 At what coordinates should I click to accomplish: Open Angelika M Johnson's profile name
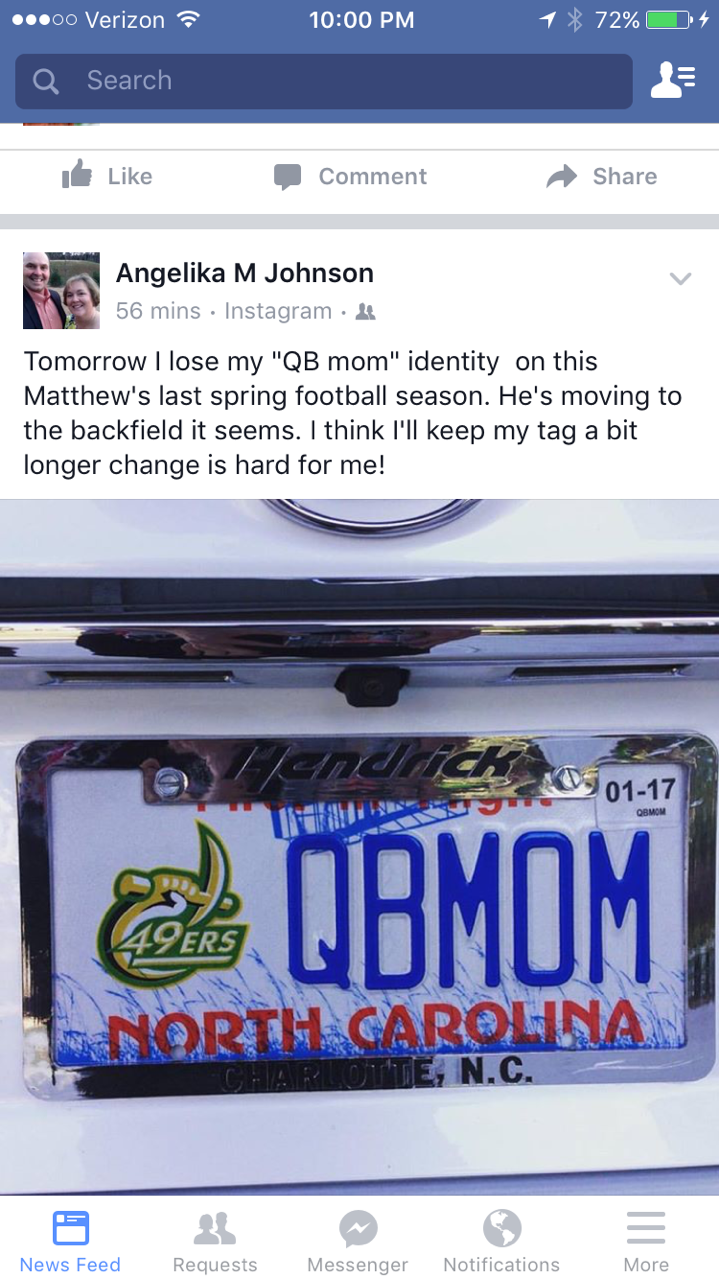click(245, 273)
